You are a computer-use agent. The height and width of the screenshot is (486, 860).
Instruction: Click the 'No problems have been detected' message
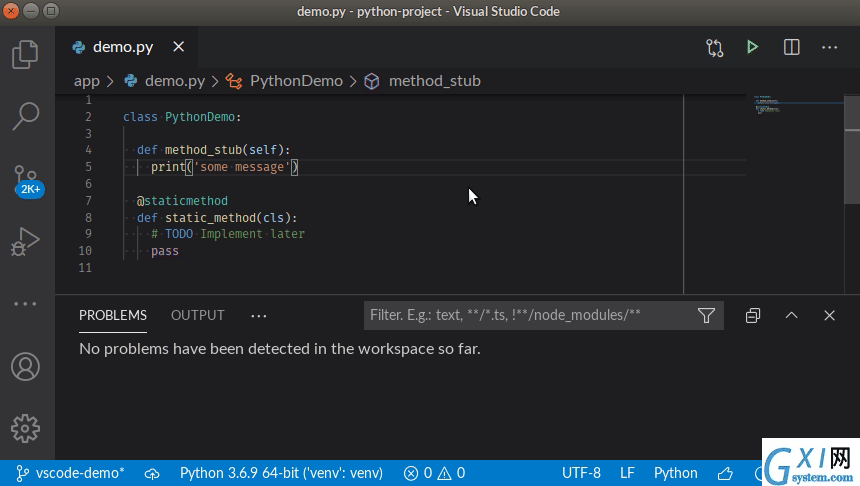[x=280, y=349]
